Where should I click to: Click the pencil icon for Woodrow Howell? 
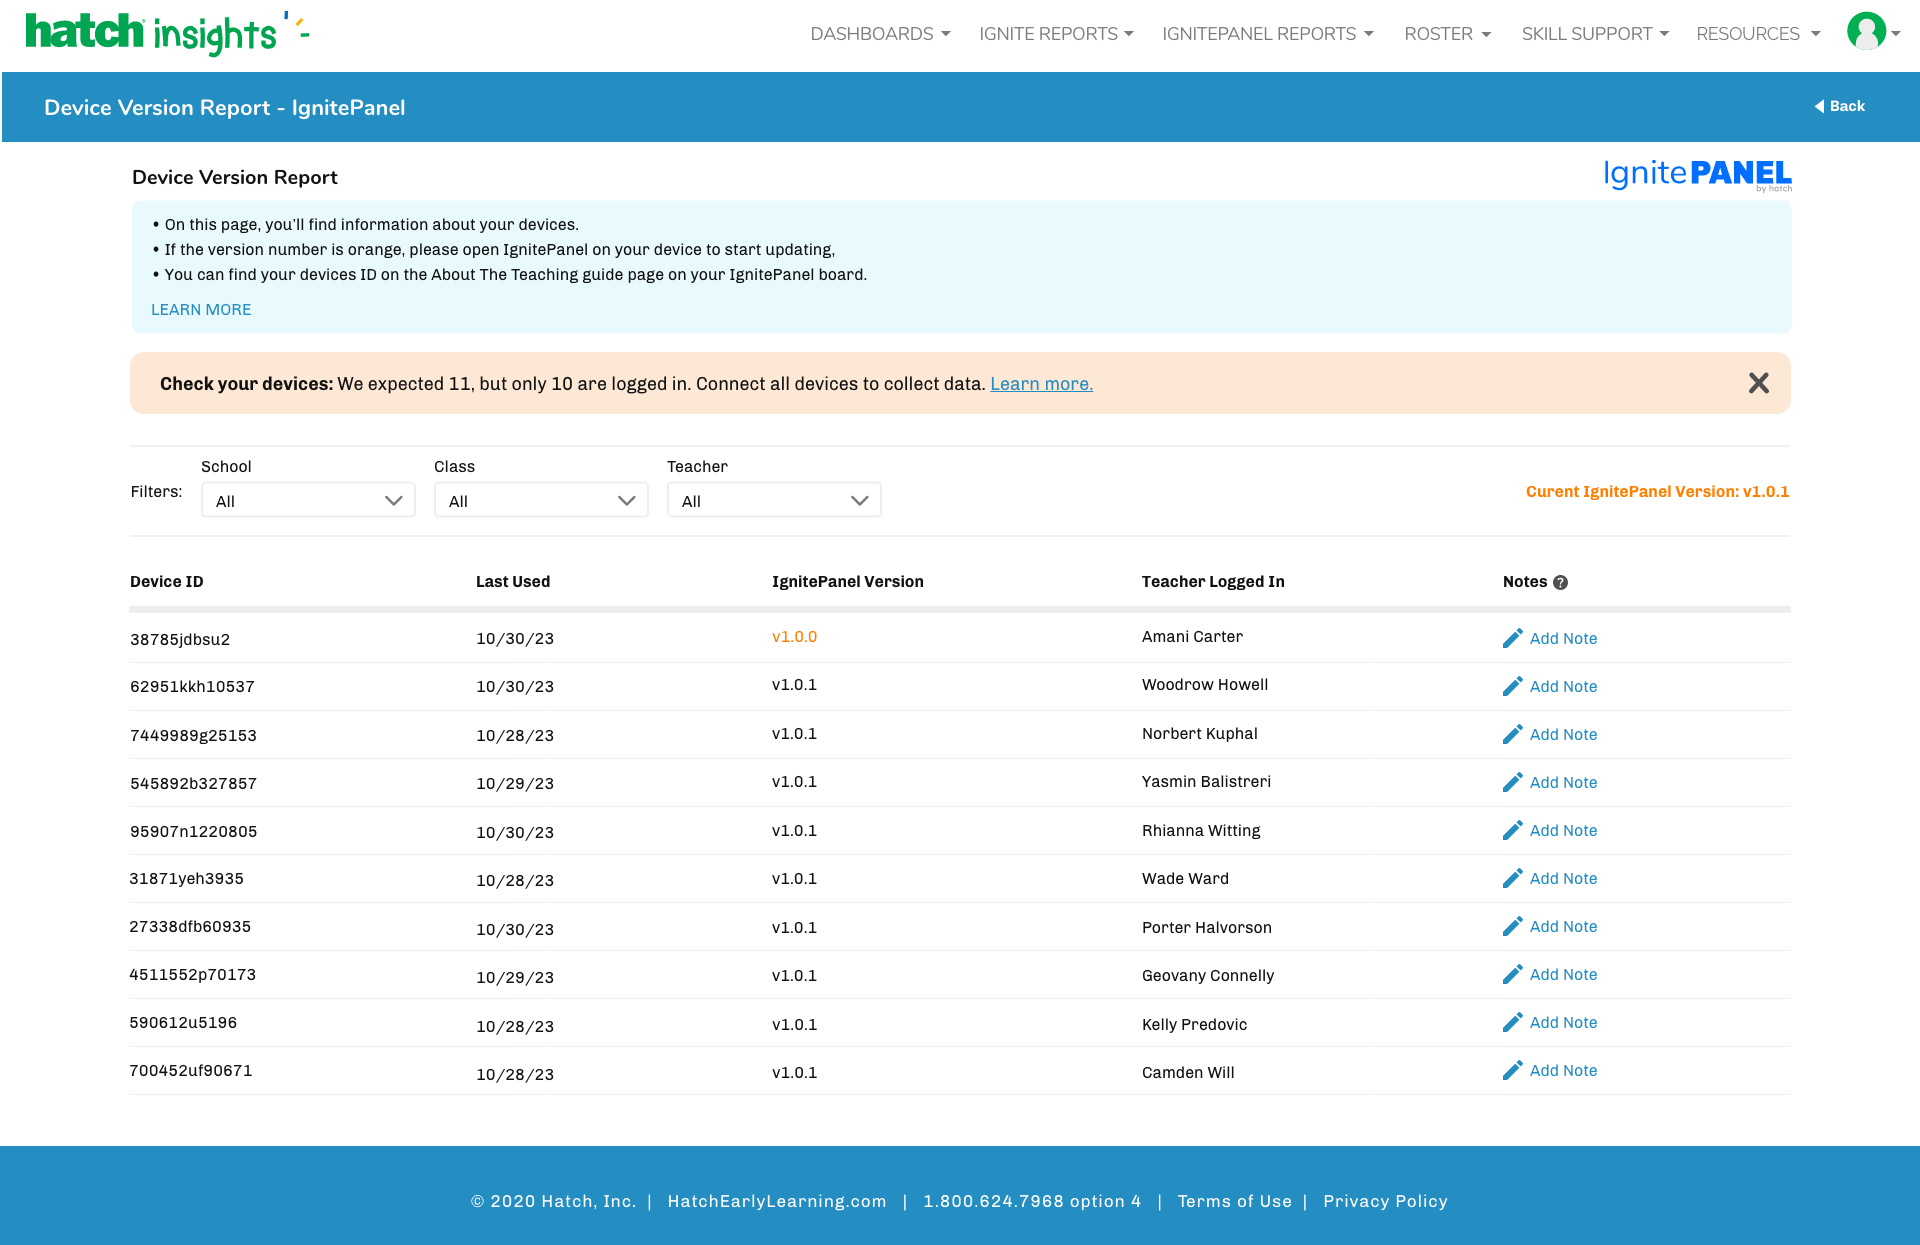[x=1512, y=686]
